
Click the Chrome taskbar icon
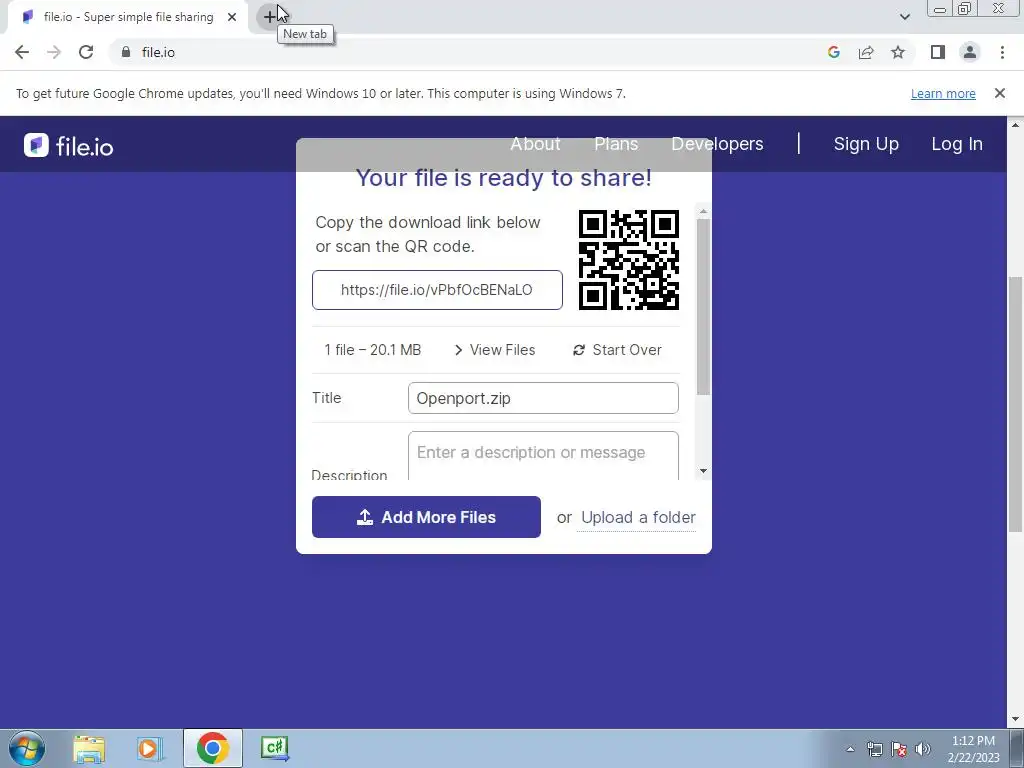pos(212,748)
